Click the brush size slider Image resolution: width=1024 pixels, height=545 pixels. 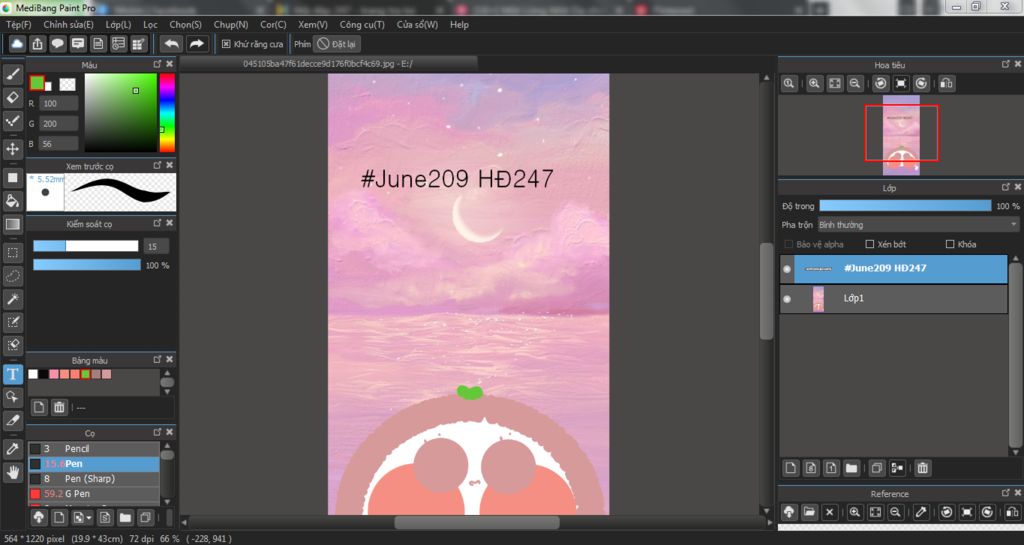point(86,246)
